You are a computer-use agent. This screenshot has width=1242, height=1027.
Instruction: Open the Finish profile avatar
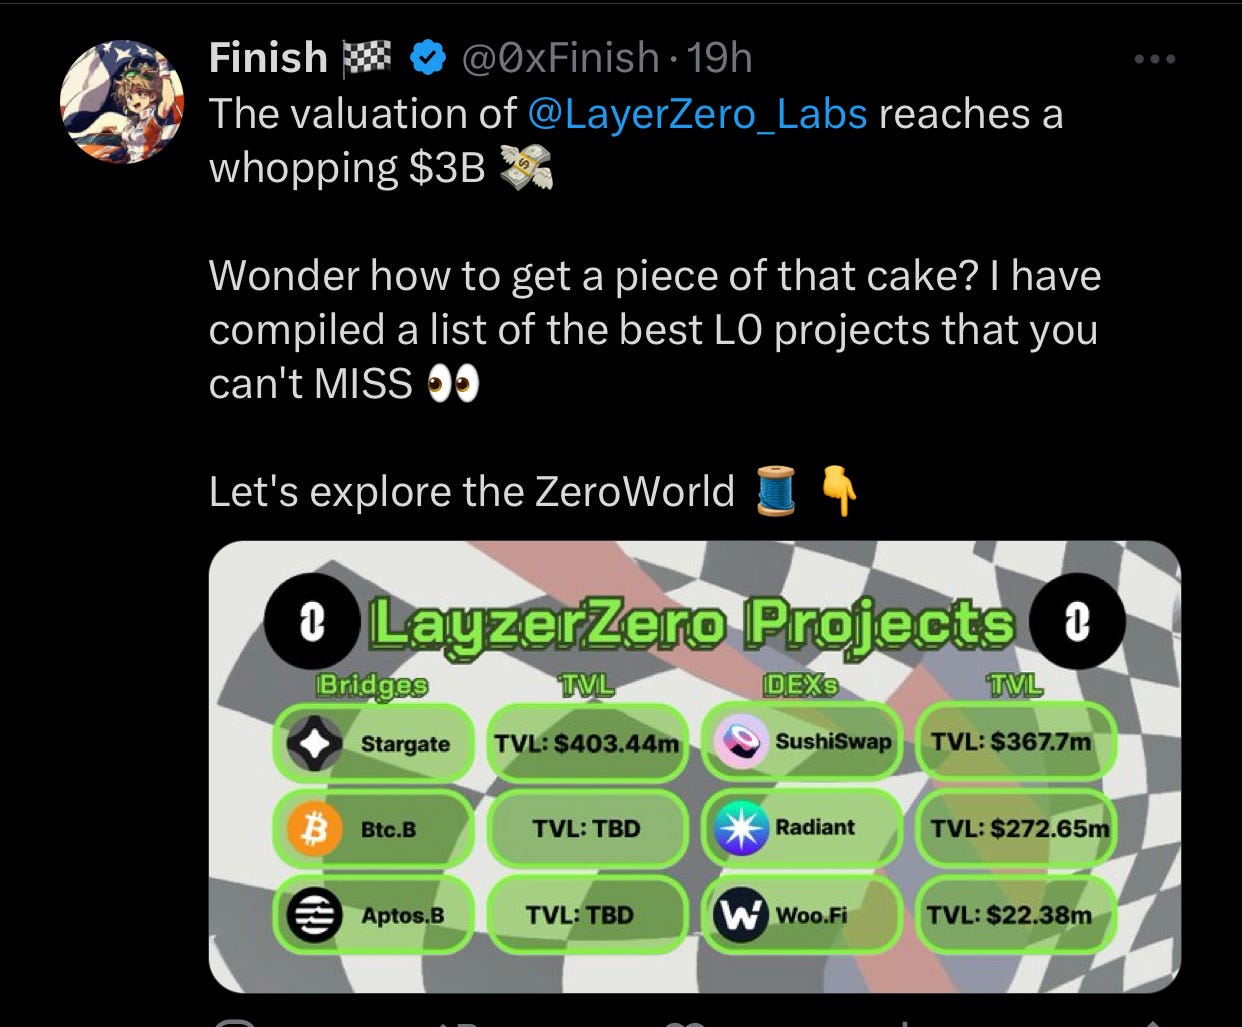(122, 101)
